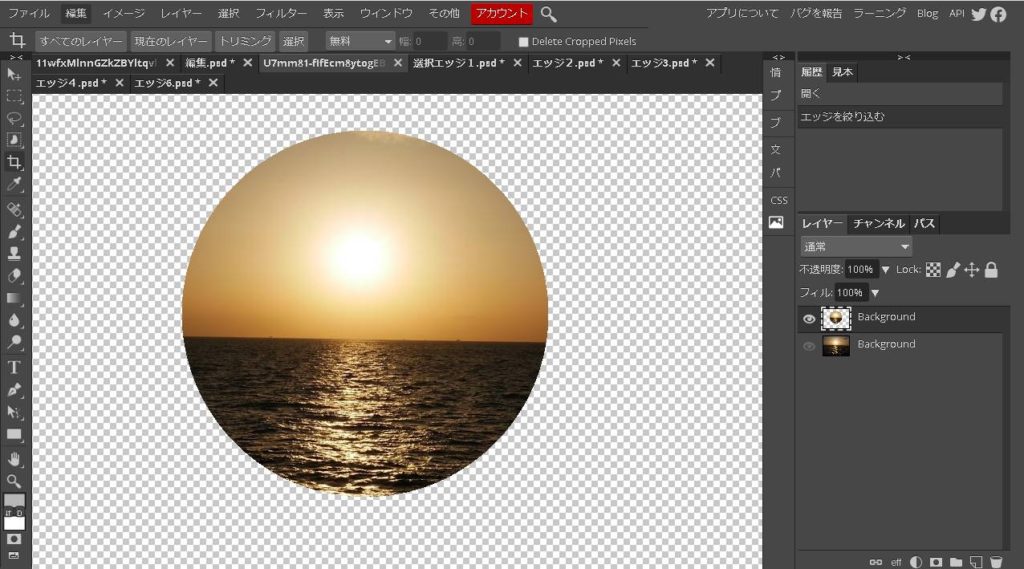Click the white background color swatch

[14, 523]
